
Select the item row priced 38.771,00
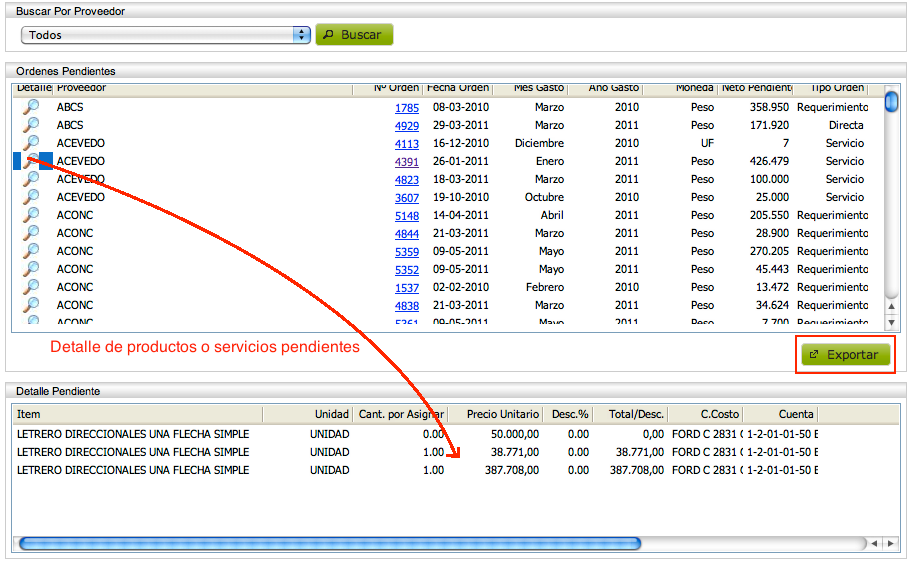click(x=416, y=452)
